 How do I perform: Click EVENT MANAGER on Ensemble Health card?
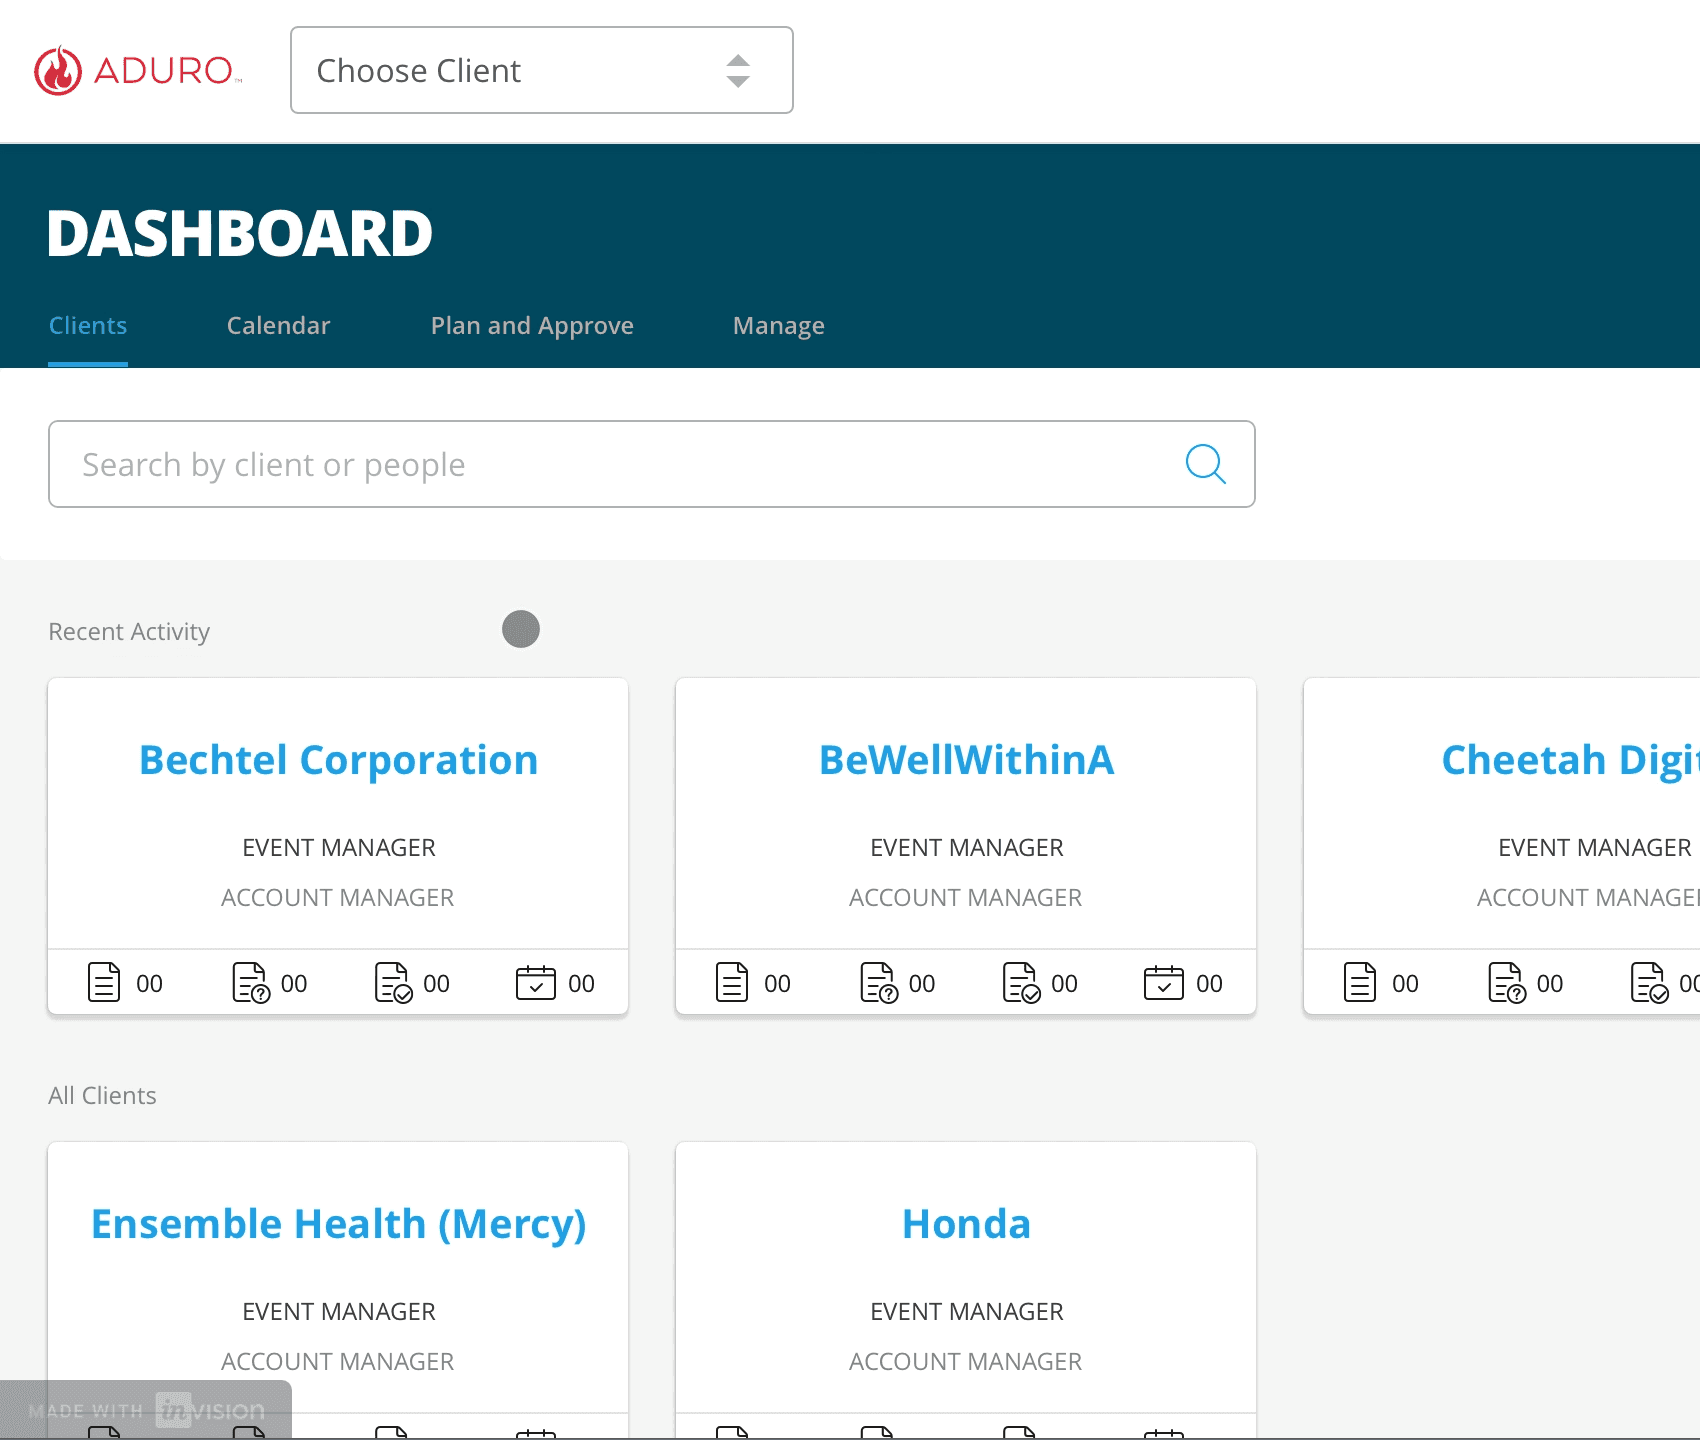[x=339, y=1312]
